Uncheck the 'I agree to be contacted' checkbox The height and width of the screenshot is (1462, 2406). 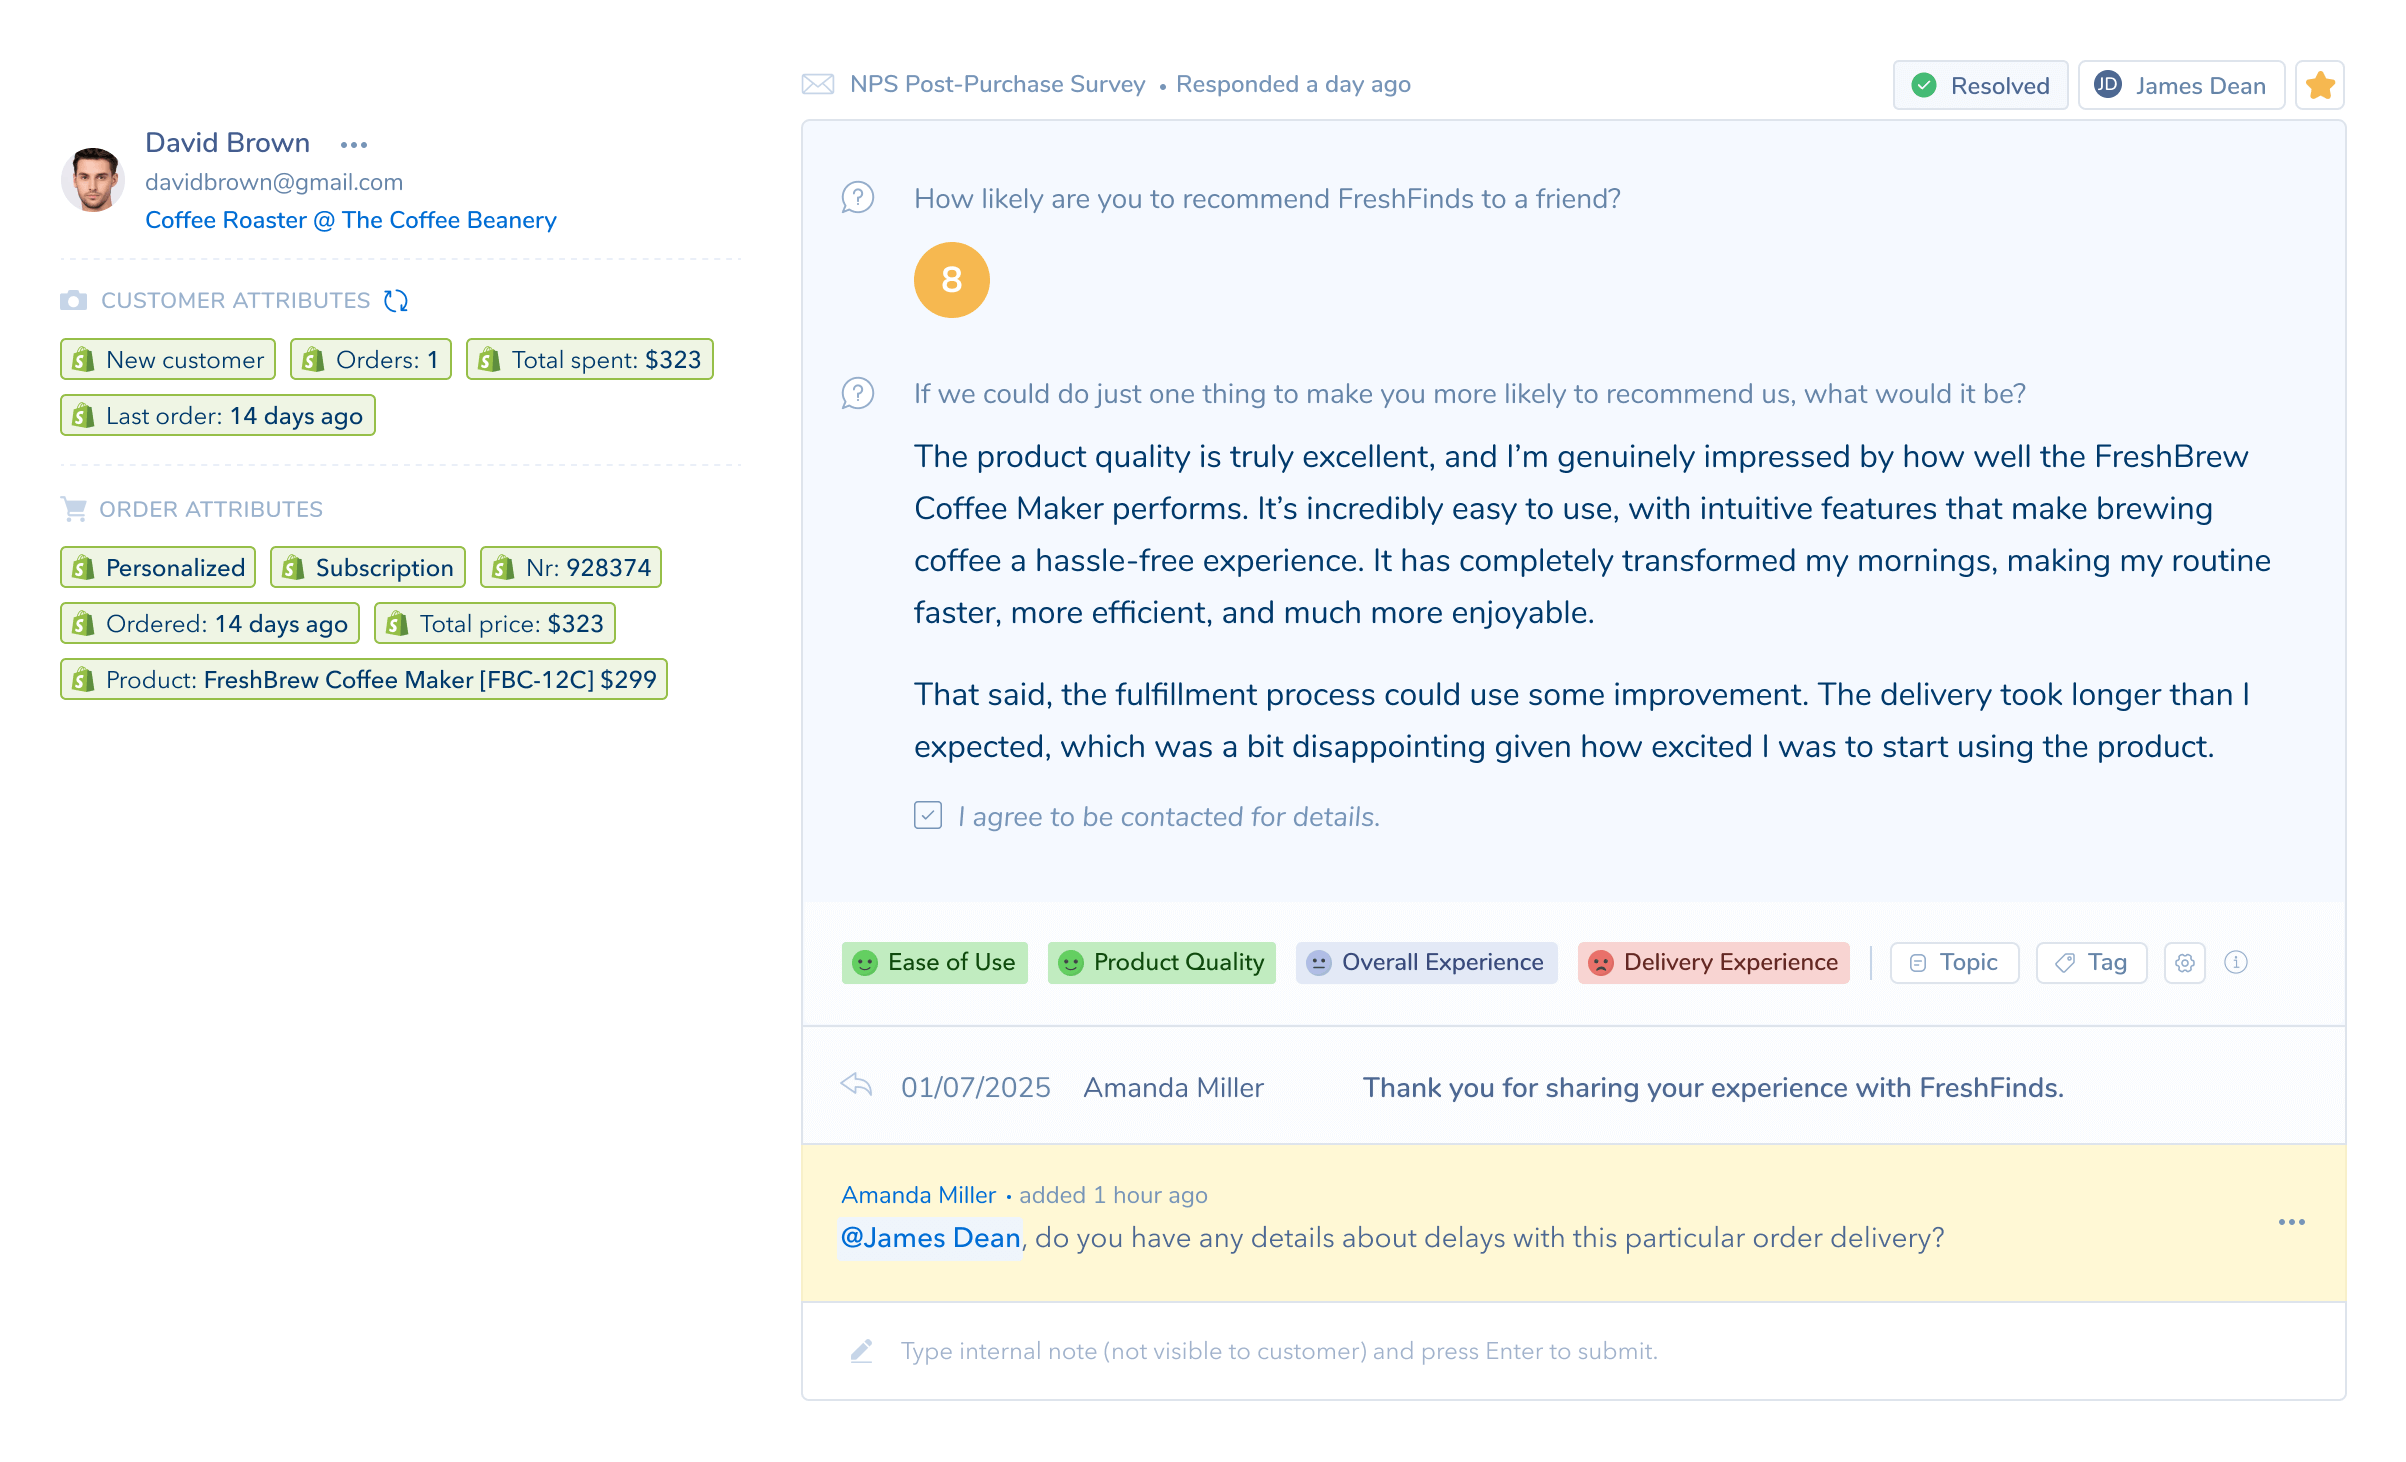(x=928, y=816)
